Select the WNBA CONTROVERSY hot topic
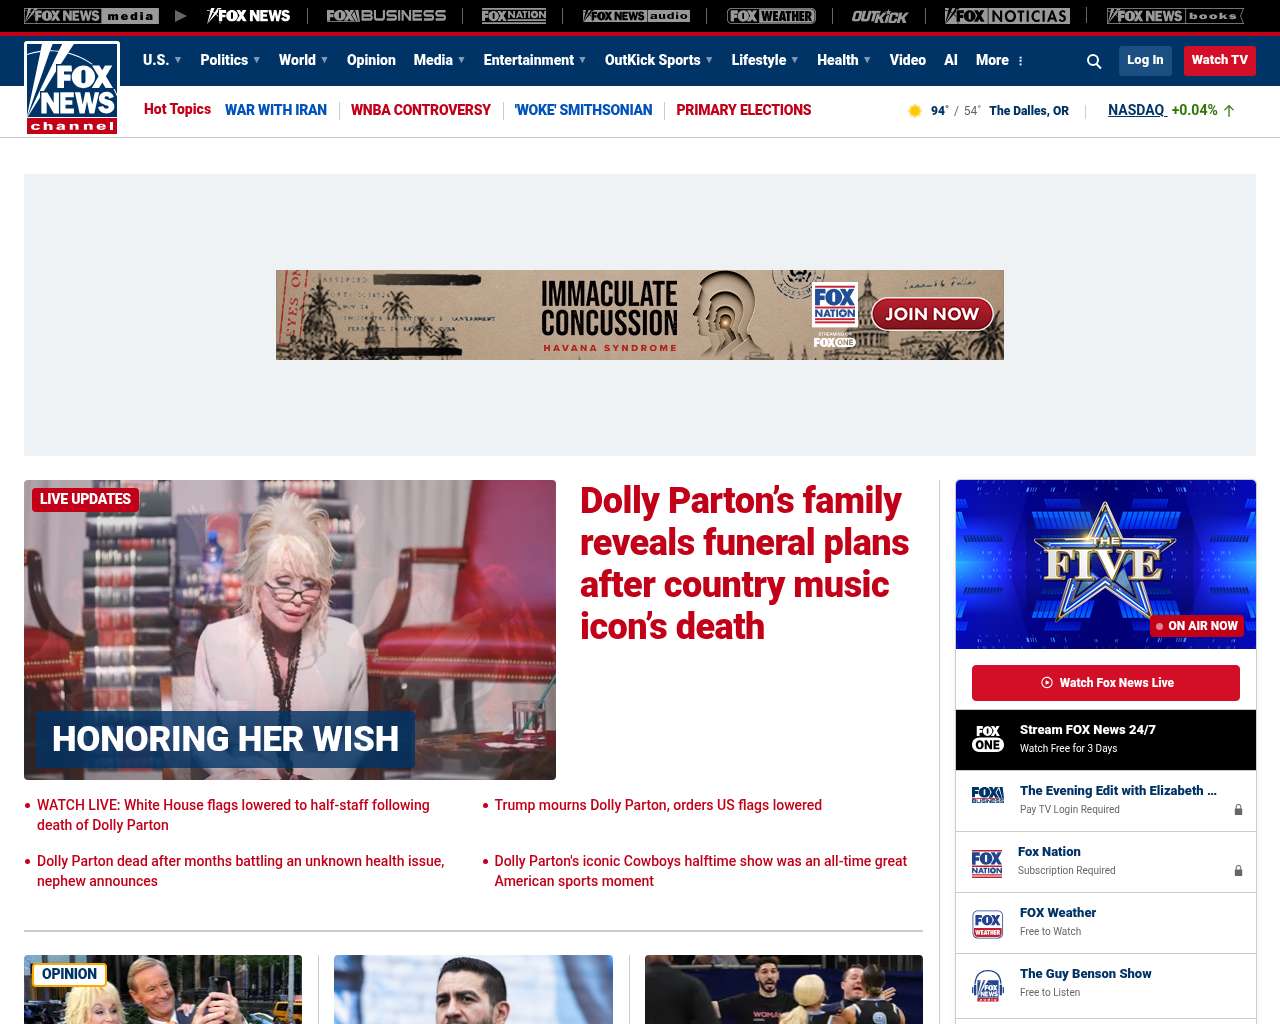 (421, 110)
